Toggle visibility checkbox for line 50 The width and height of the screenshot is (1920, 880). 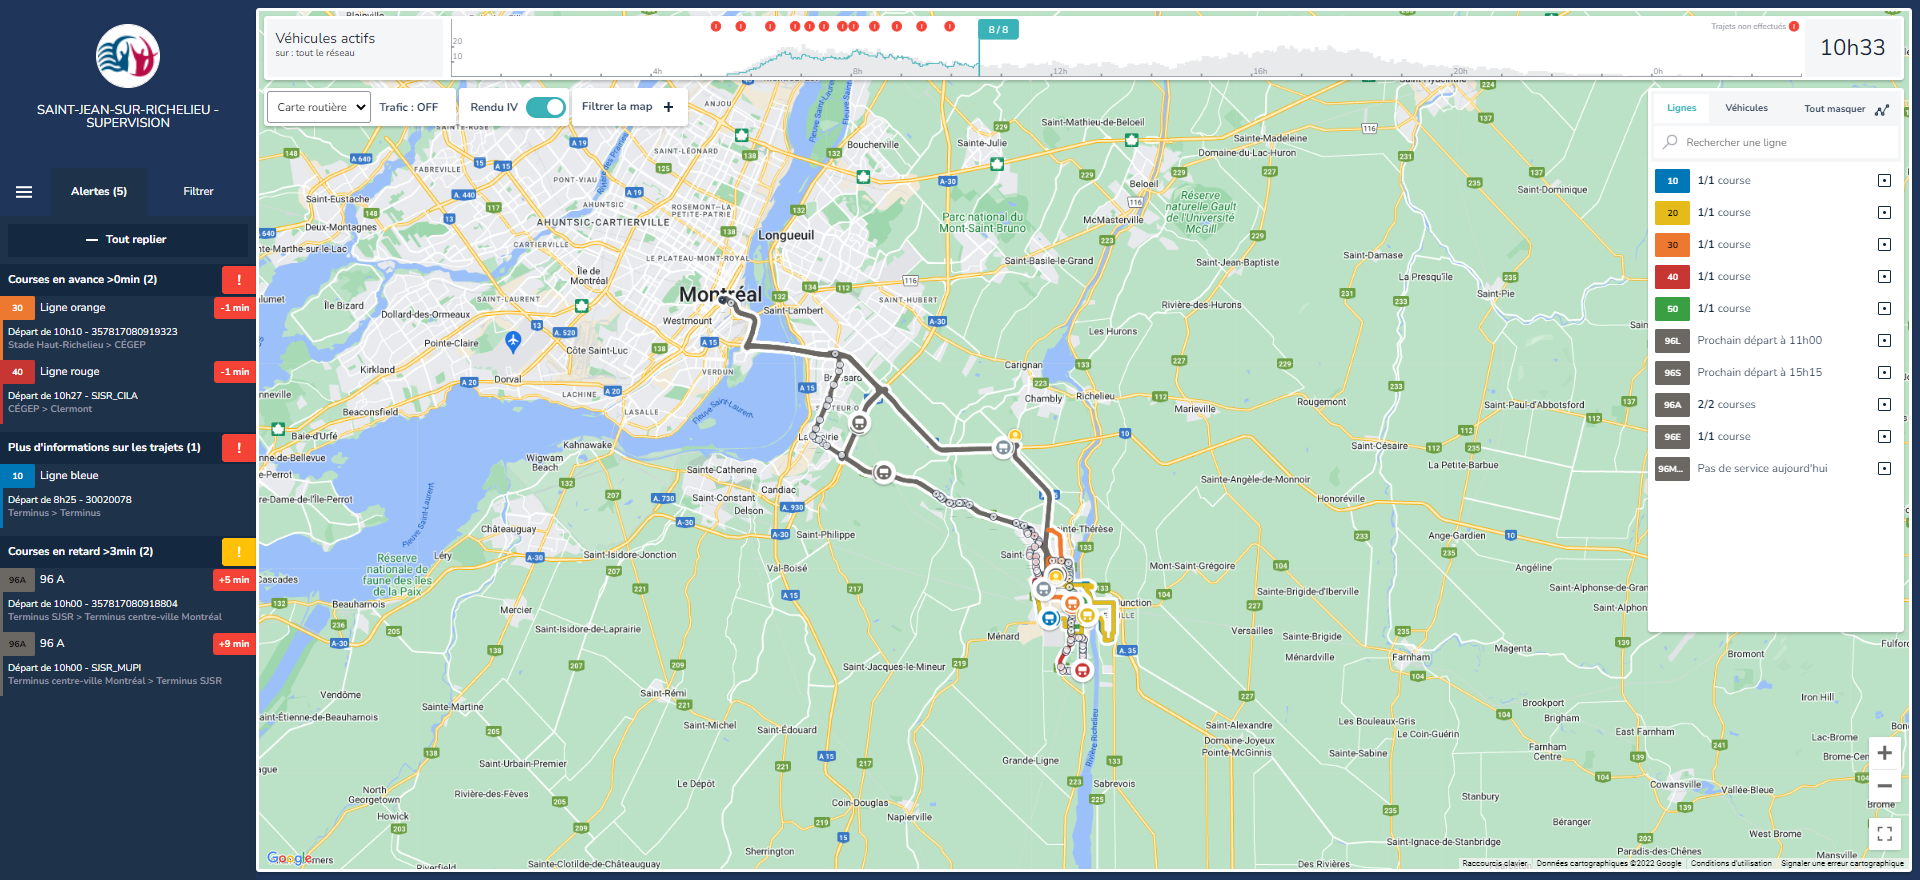(x=1884, y=309)
